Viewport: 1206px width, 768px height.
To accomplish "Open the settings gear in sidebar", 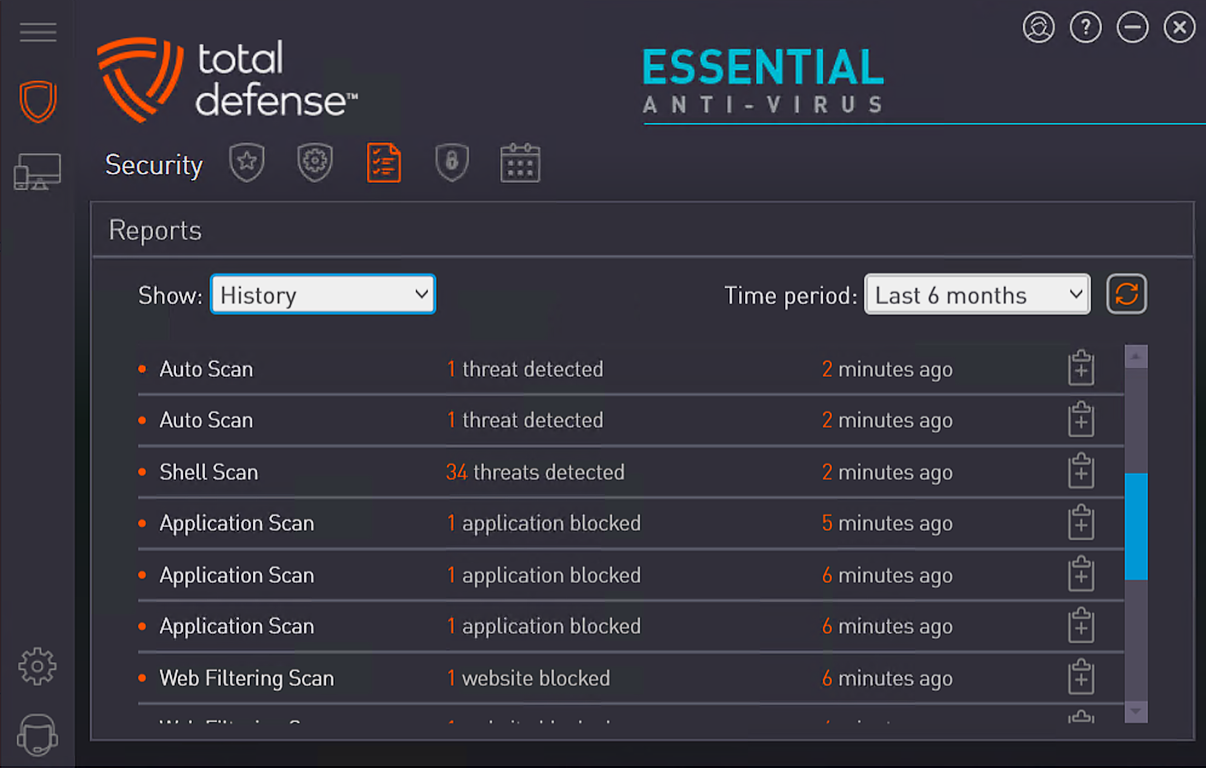I will pyautogui.click(x=37, y=665).
